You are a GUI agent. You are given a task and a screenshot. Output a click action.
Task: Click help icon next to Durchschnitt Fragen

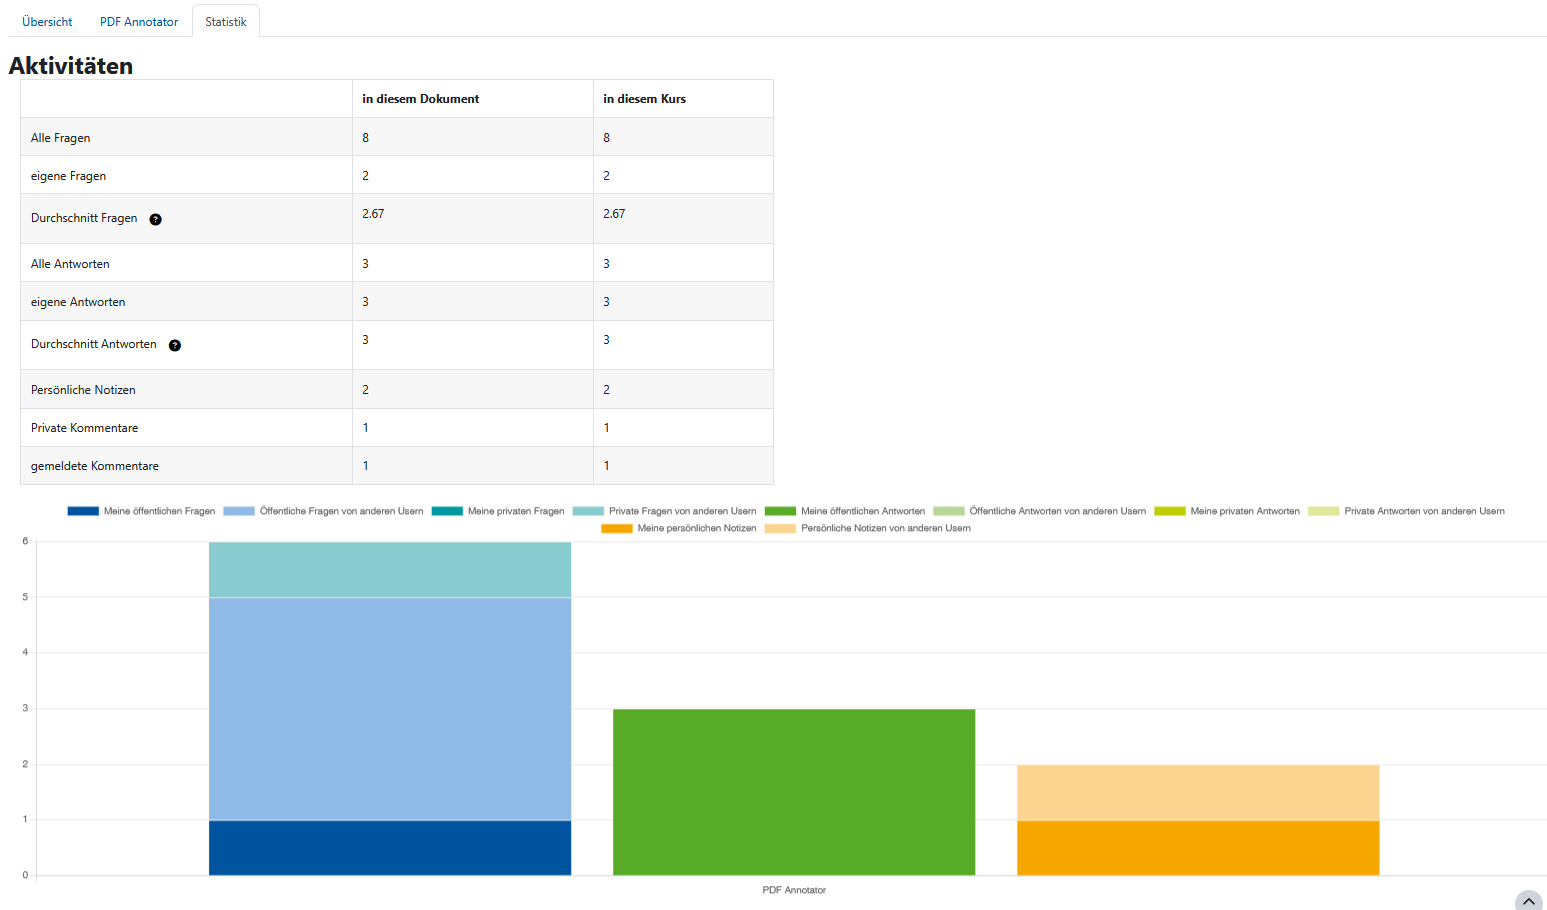click(155, 220)
